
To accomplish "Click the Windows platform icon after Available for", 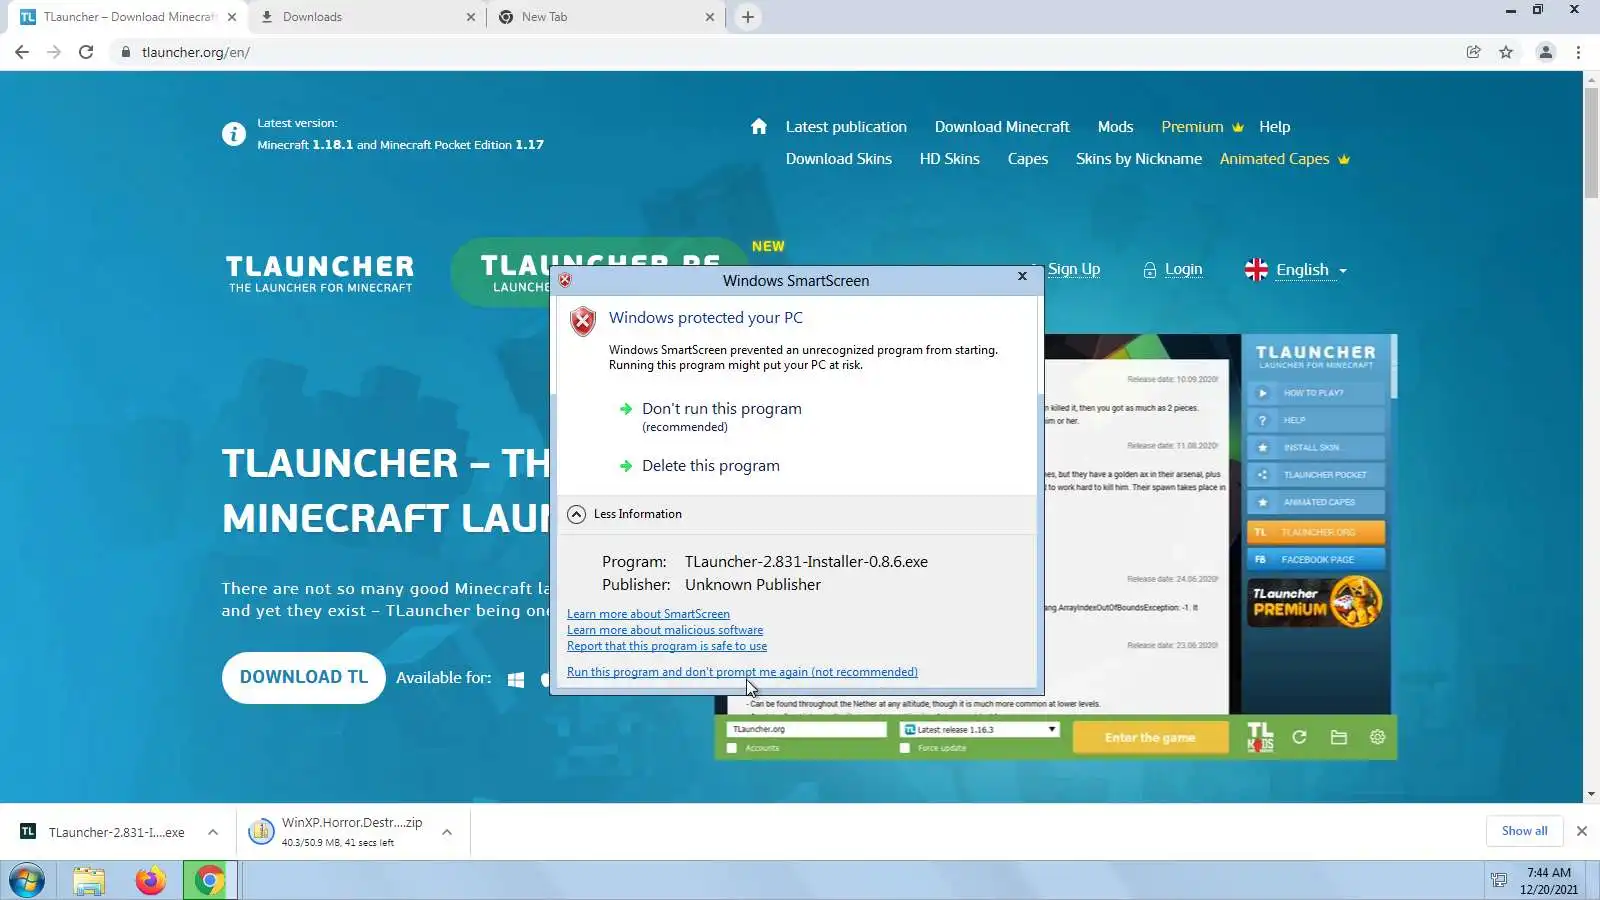I will pos(516,679).
